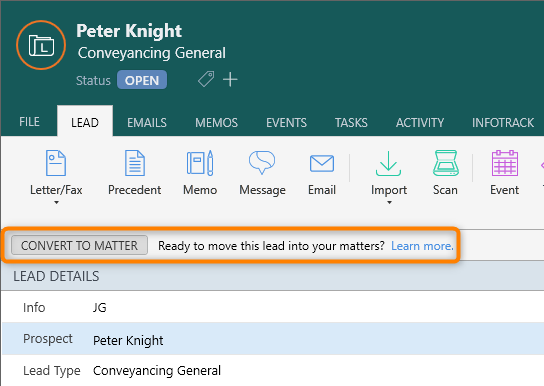Viewport: 544px width, 386px height.
Task: Expand the Letter/Fax dropdown arrow
Action: tap(56, 203)
